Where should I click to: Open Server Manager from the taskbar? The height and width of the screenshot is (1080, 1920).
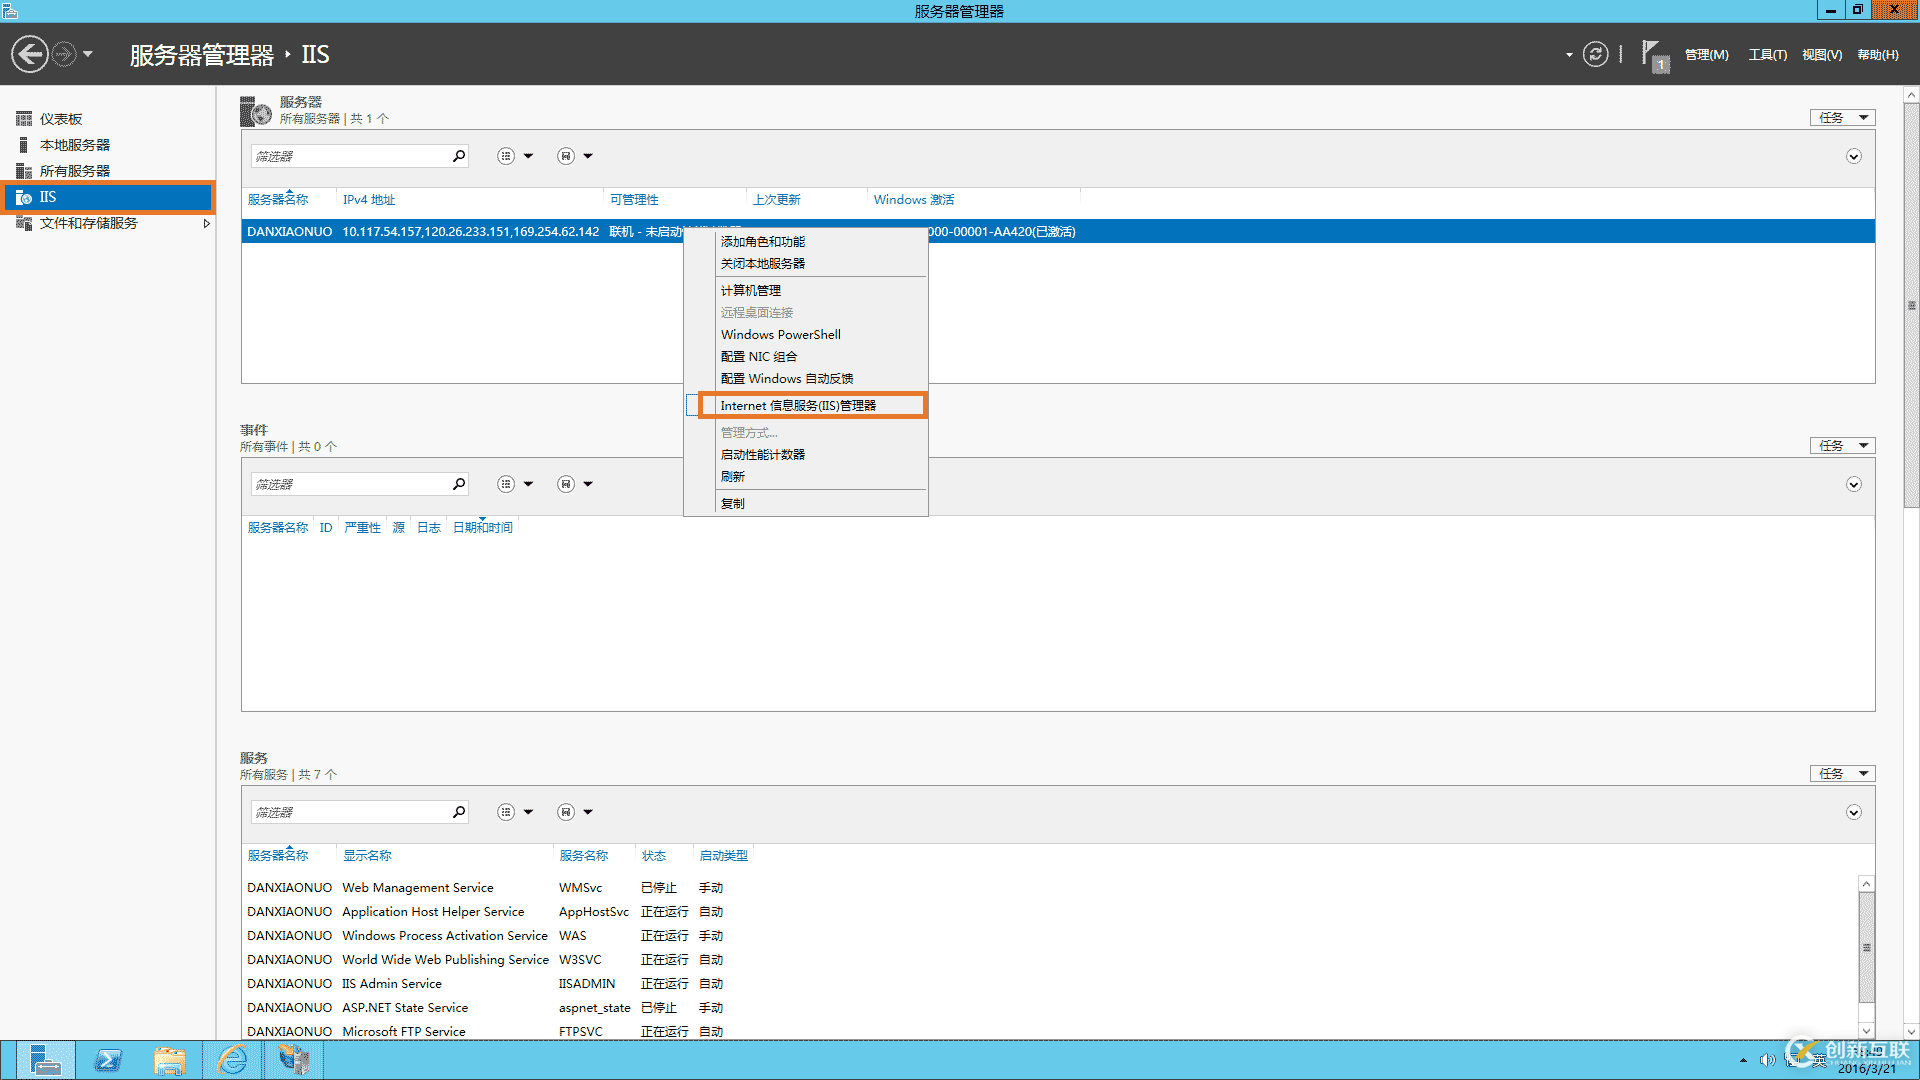(45, 1060)
